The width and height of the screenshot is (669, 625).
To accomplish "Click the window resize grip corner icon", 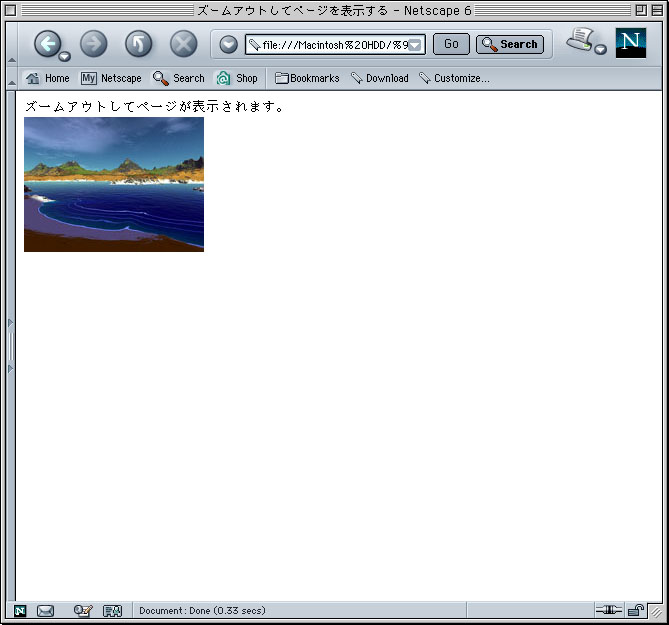I will pos(656,612).
